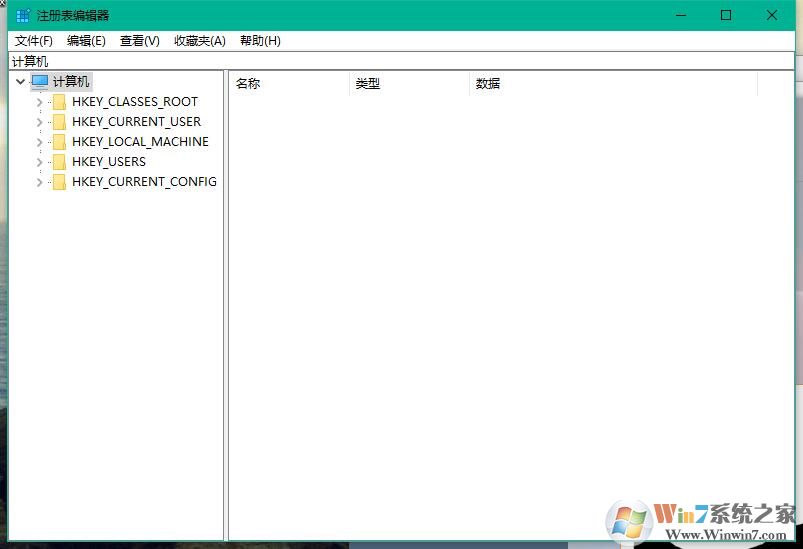Click the HKEY_CURRENT_CONFIG folder icon

[59, 182]
